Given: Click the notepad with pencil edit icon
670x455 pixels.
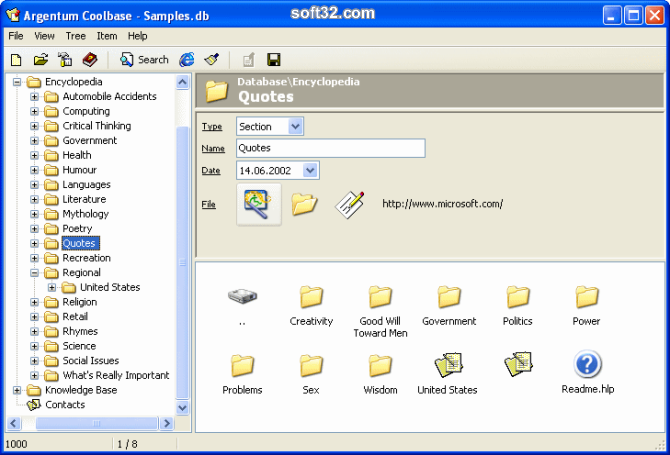Looking at the screenshot, I should [x=350, y=204].
